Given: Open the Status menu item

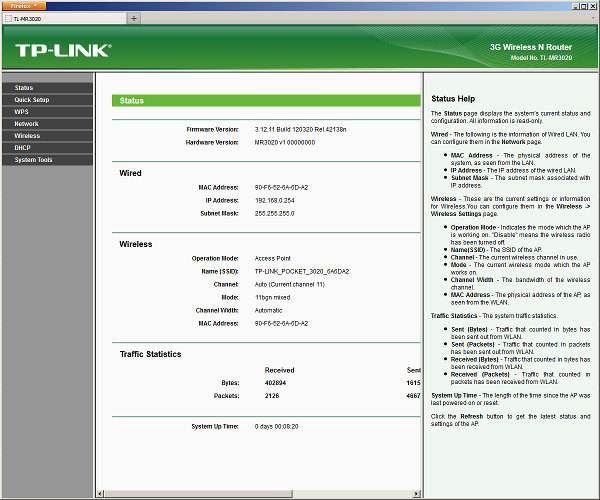Looking at the screenshot, I should pos(24,88).
